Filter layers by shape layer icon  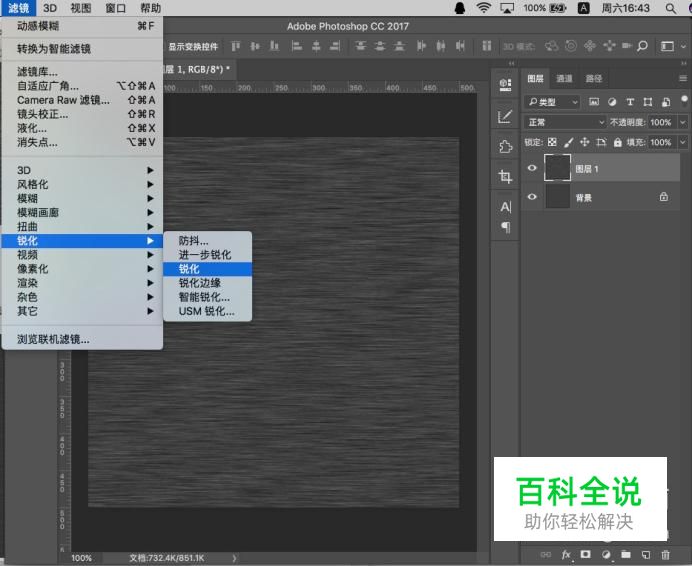(x=647, y=102)
